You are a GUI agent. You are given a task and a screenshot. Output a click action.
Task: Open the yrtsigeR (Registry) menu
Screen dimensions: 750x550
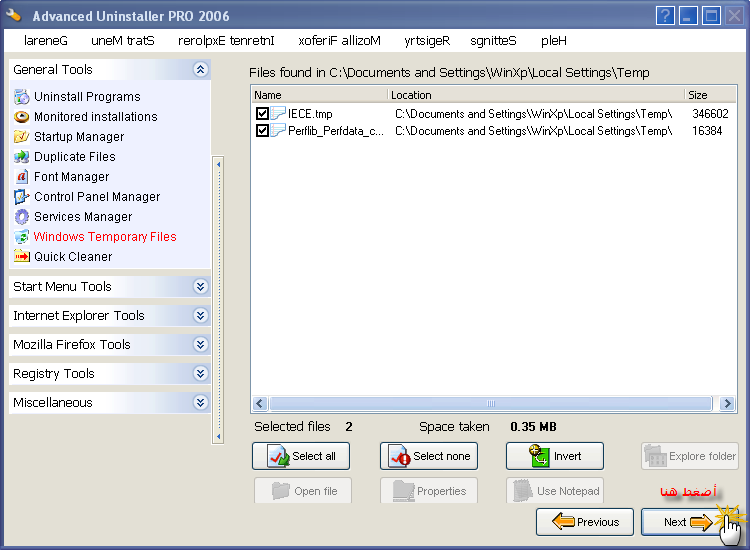coord(427,41)
